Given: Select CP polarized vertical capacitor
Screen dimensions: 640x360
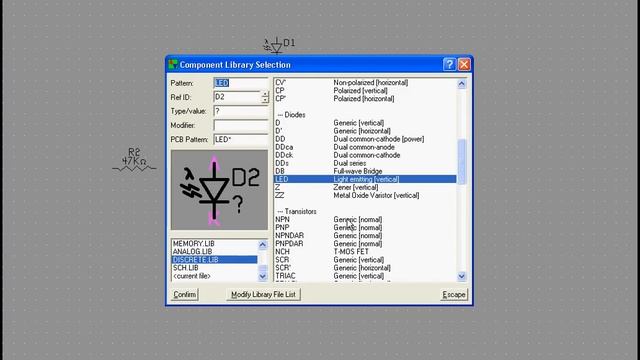Looking at the screenshot, I should coord(365,91).
